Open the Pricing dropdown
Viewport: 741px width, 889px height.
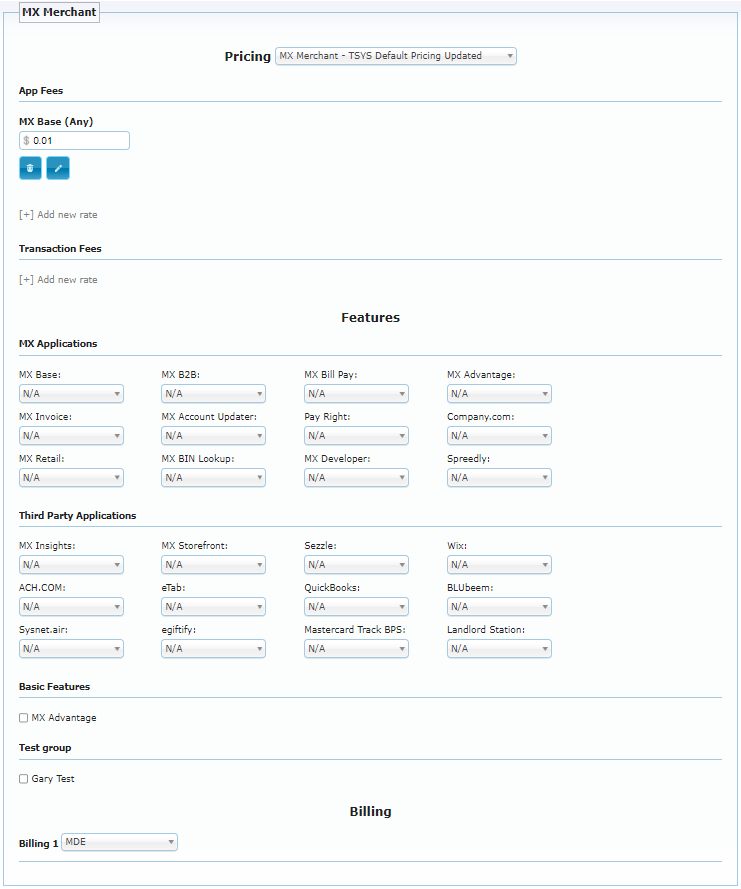pos(396,56)
